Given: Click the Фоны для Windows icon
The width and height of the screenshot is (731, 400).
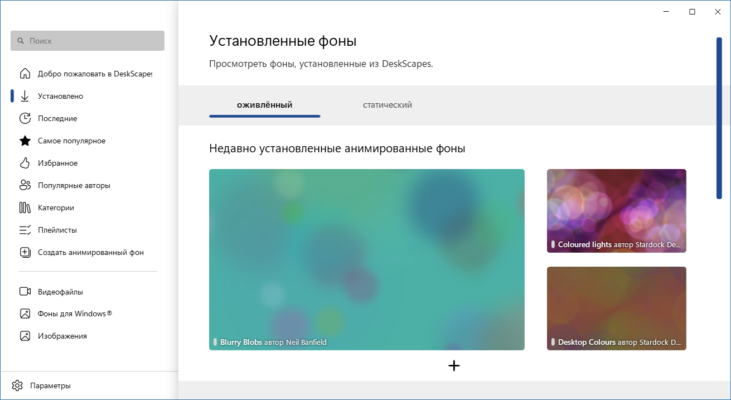Looking at the screenshot, I should (25, 314).
